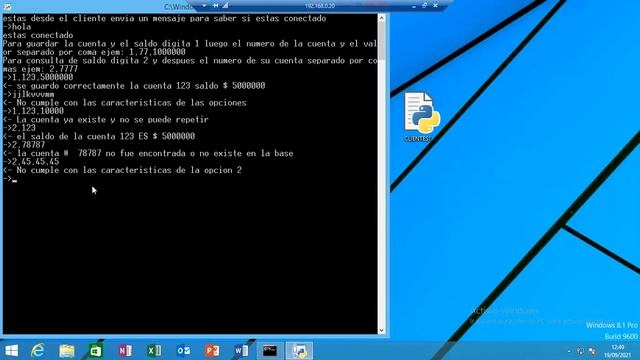
Task: Click the network icon in system tray
Action: [580, 351]
